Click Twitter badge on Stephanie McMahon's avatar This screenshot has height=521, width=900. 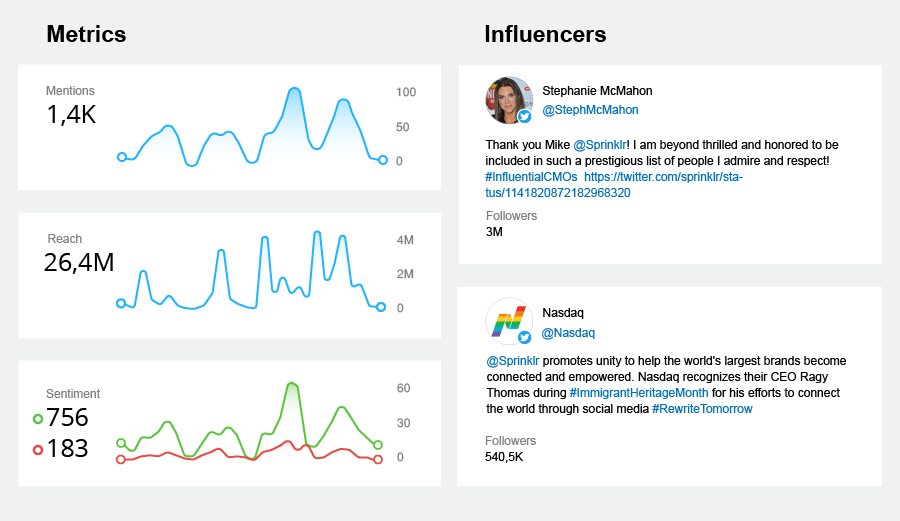[x=525, y=116]
